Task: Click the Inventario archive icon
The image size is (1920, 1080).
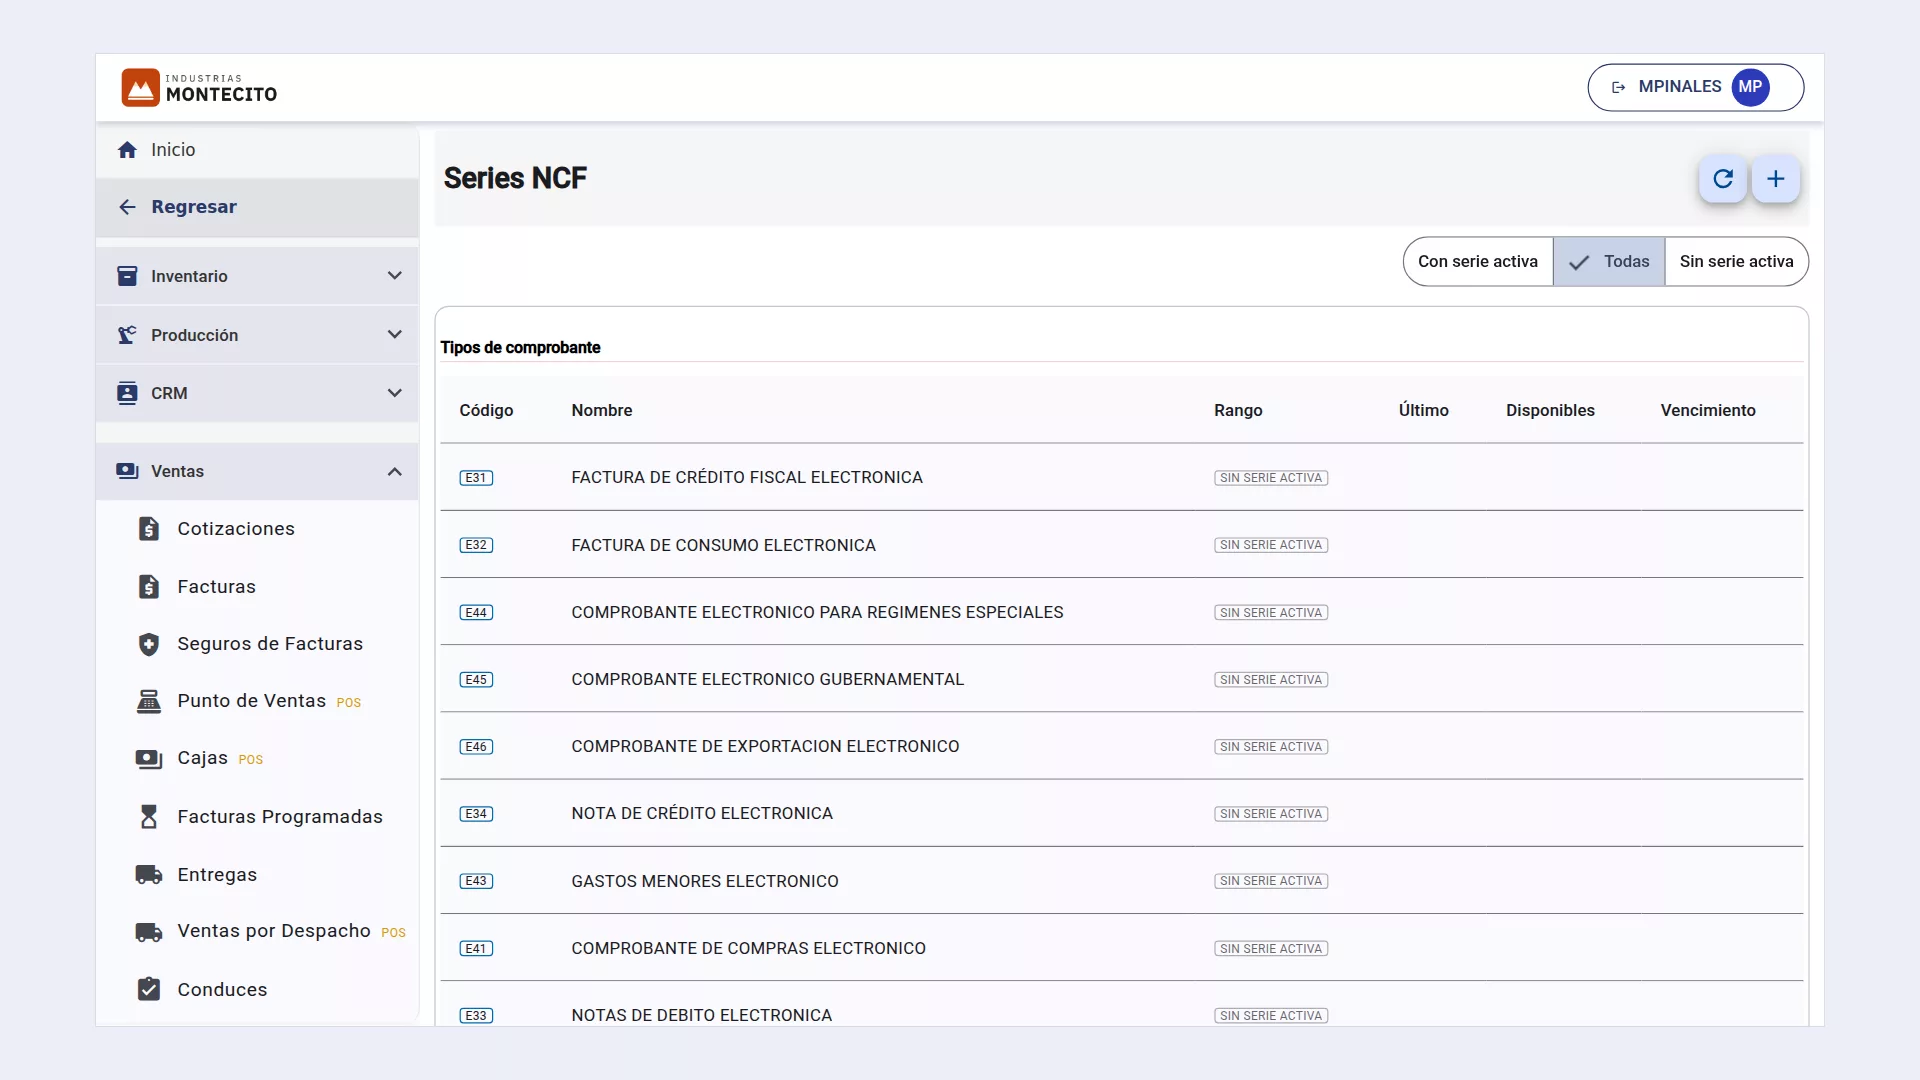Action: (x=127, y=276)
